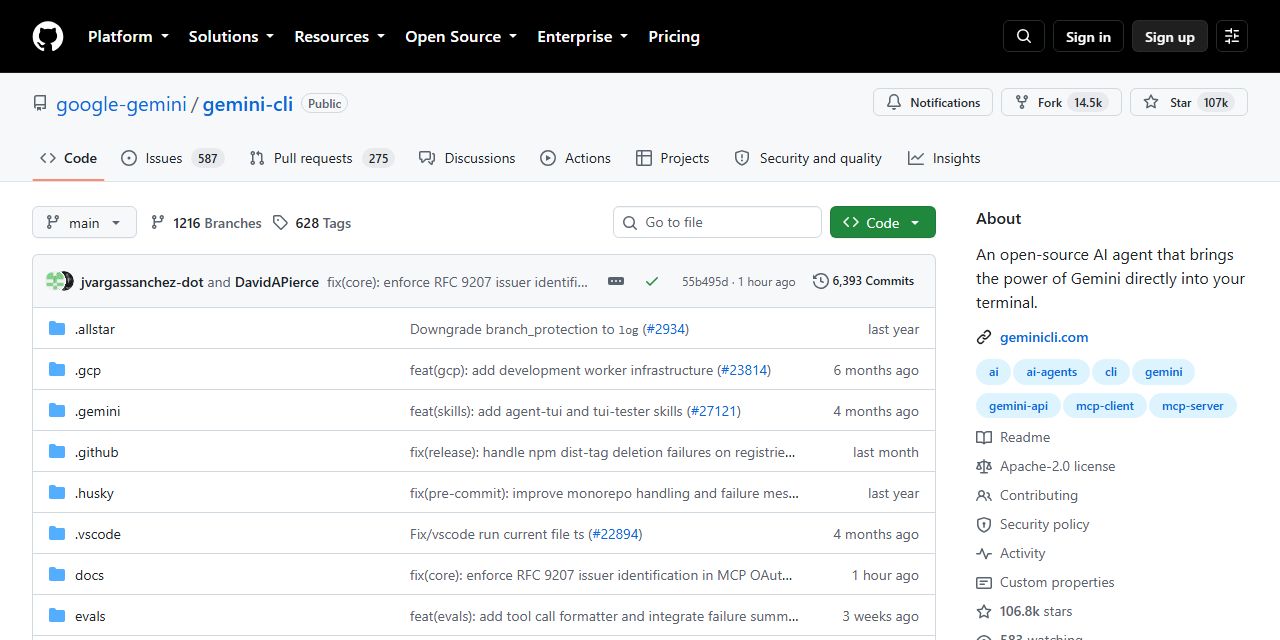Expand the Open Source menu
1280x640 pixels.
pyautogui.click(x=461, y=36)
